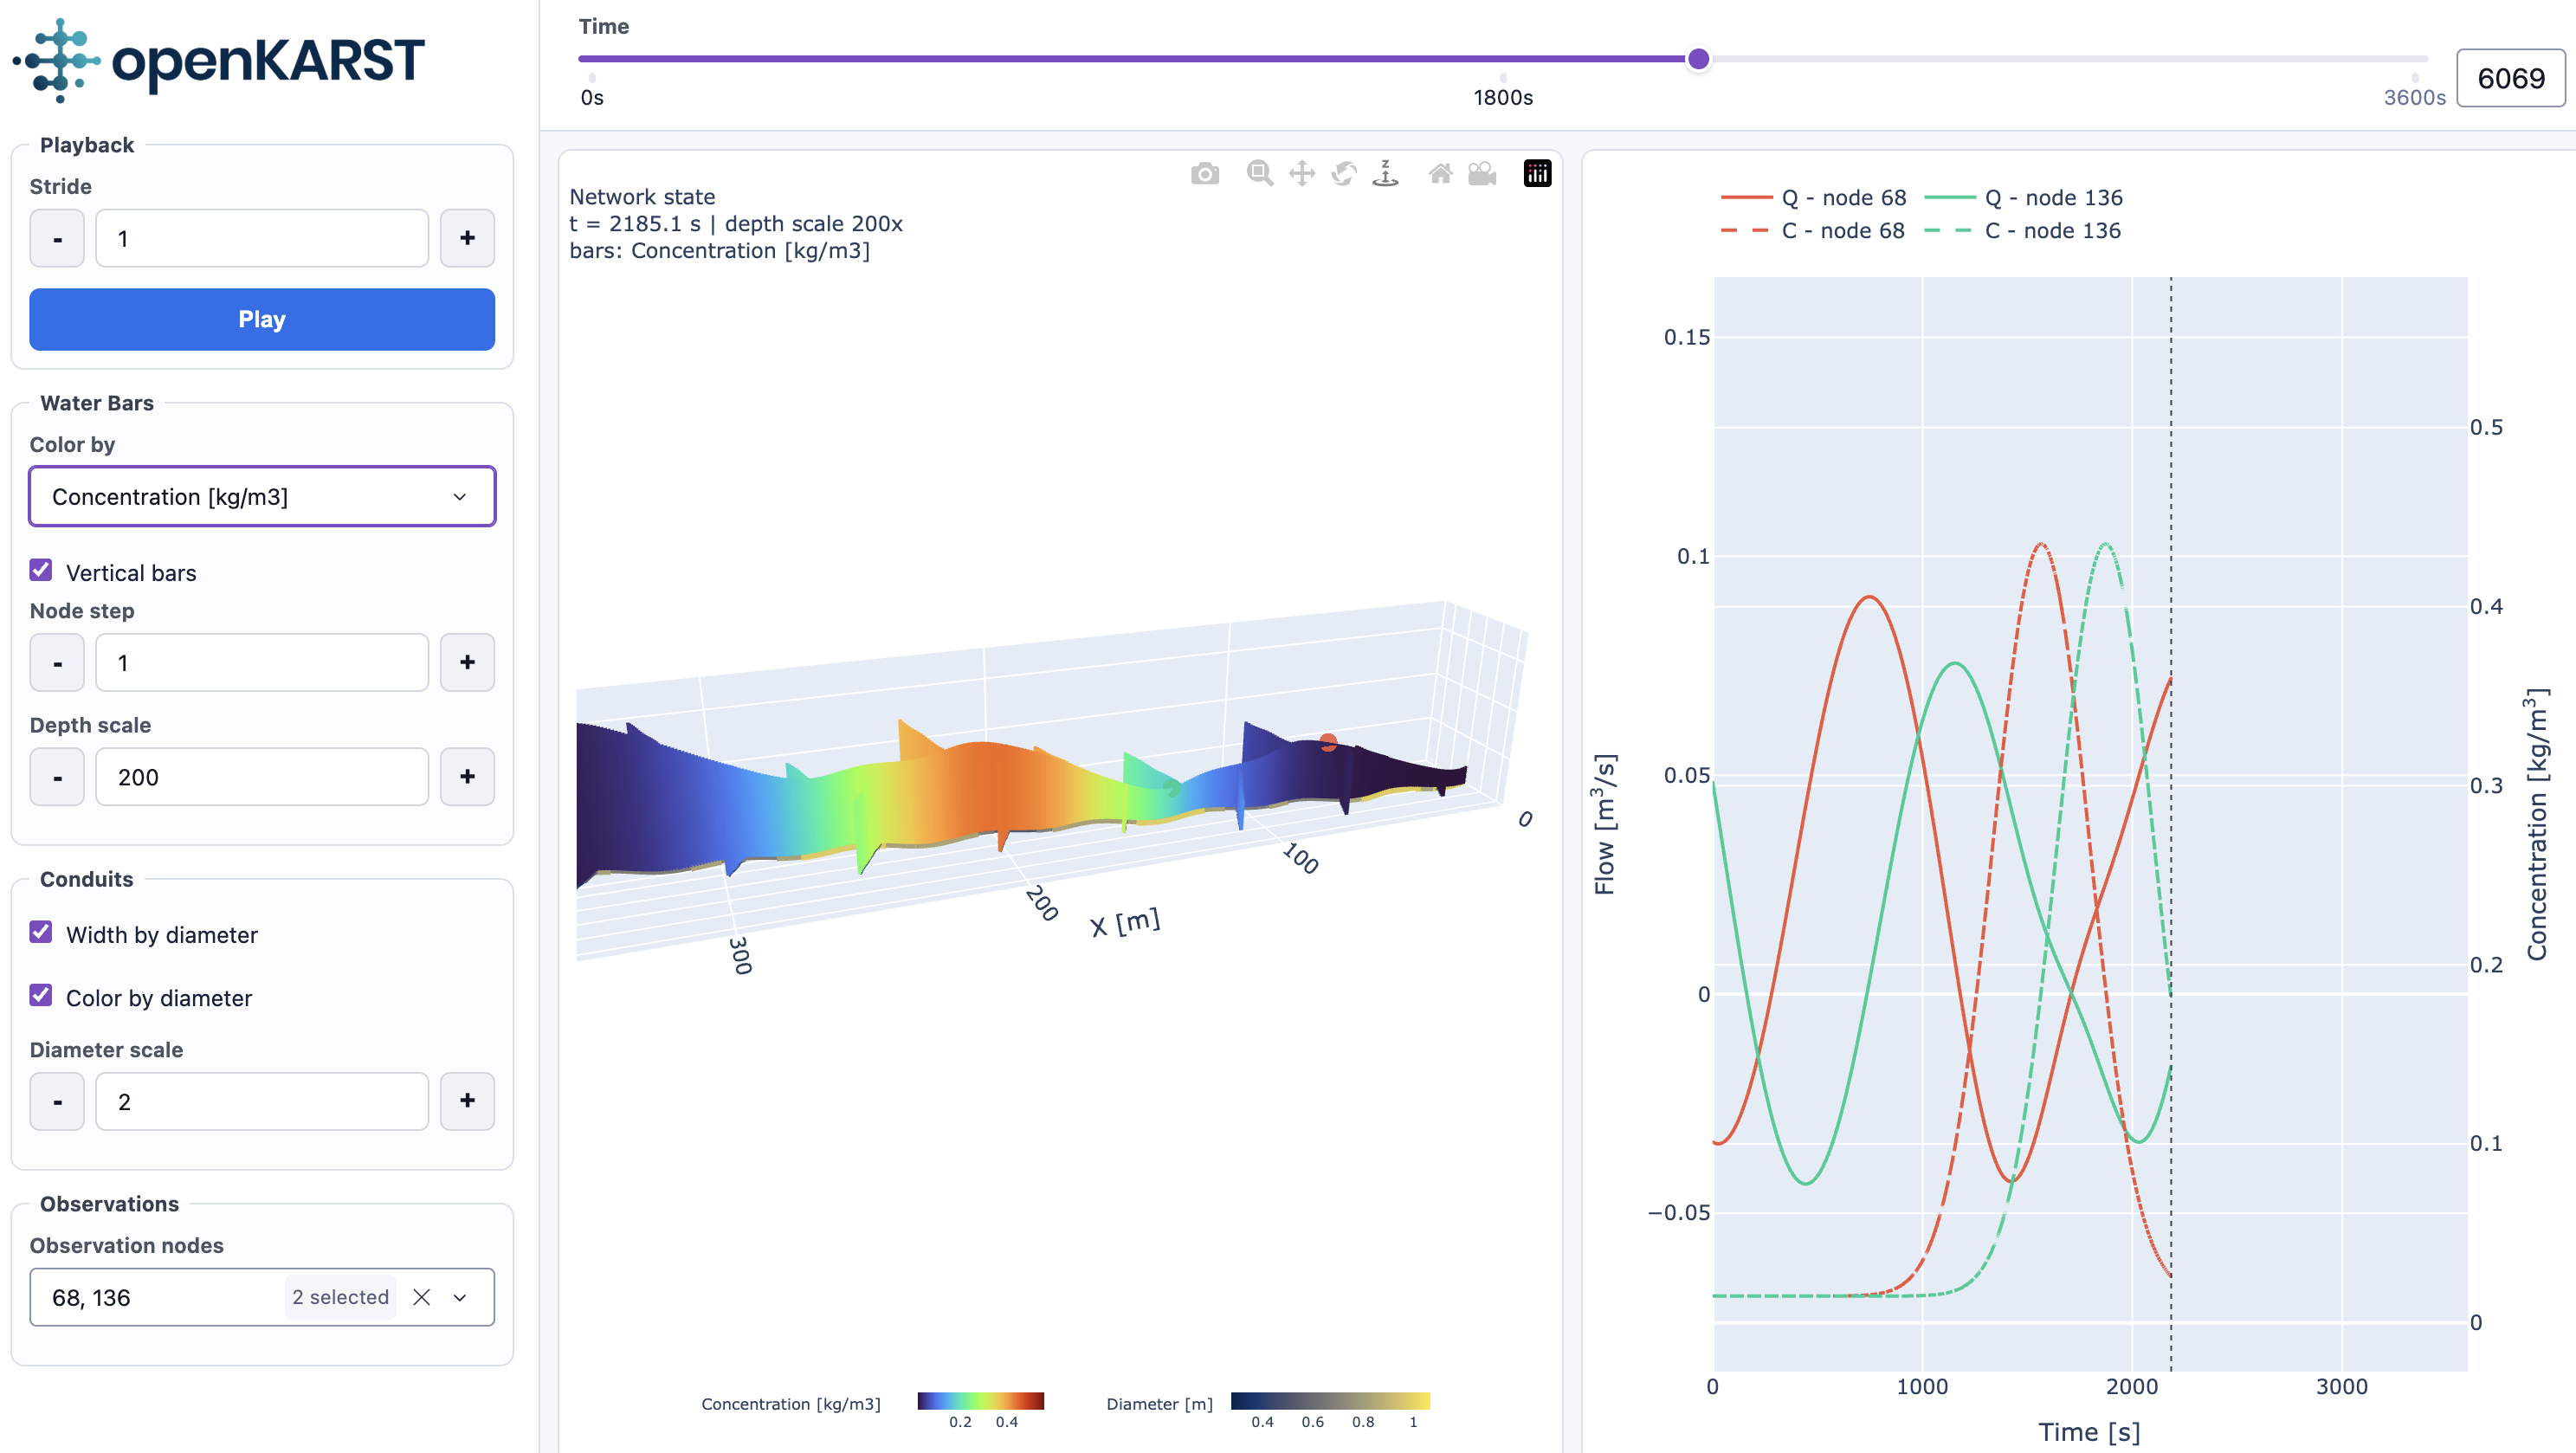Image resolution: width=2576 pixels, height=1453 pixels.
Task: Click the Time slider handle
Action: coord(1698,59)
